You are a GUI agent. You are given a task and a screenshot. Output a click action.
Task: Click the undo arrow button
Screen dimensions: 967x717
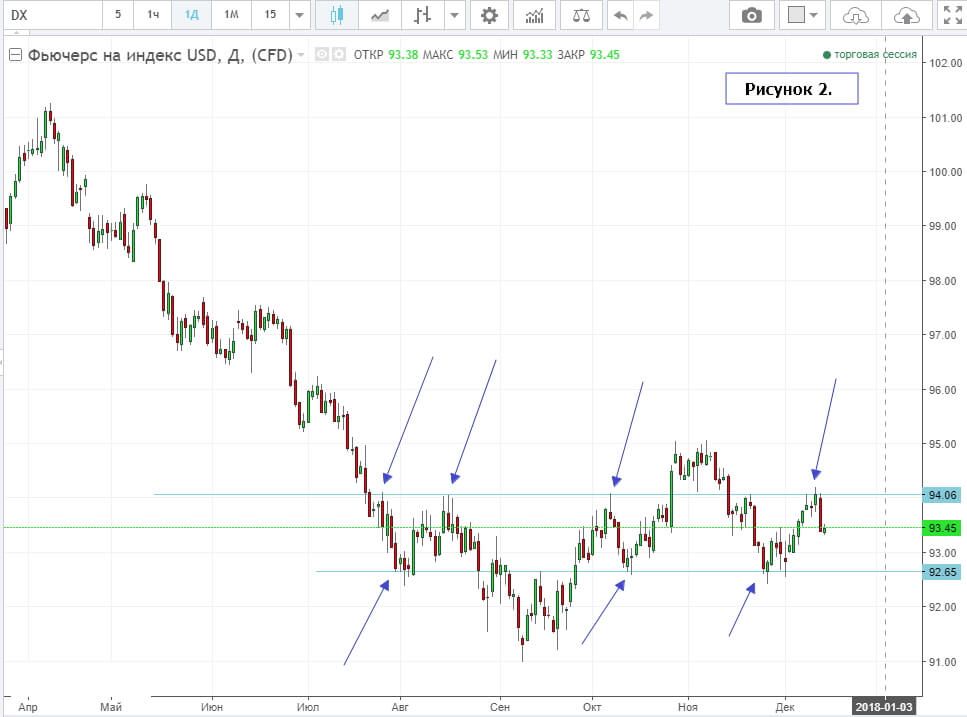621,16
